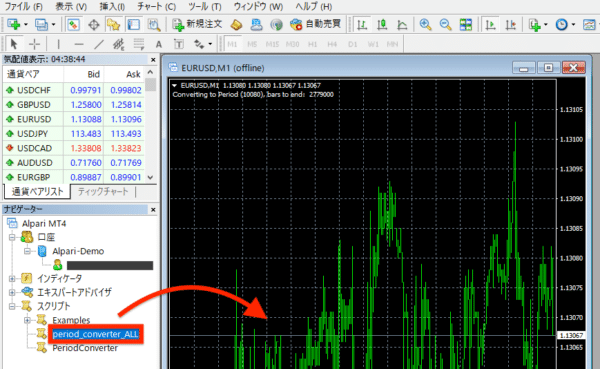This screenshot has width=600, height=369.
Task: Click the zoom out magnifier icon
Action: point(445,24)
